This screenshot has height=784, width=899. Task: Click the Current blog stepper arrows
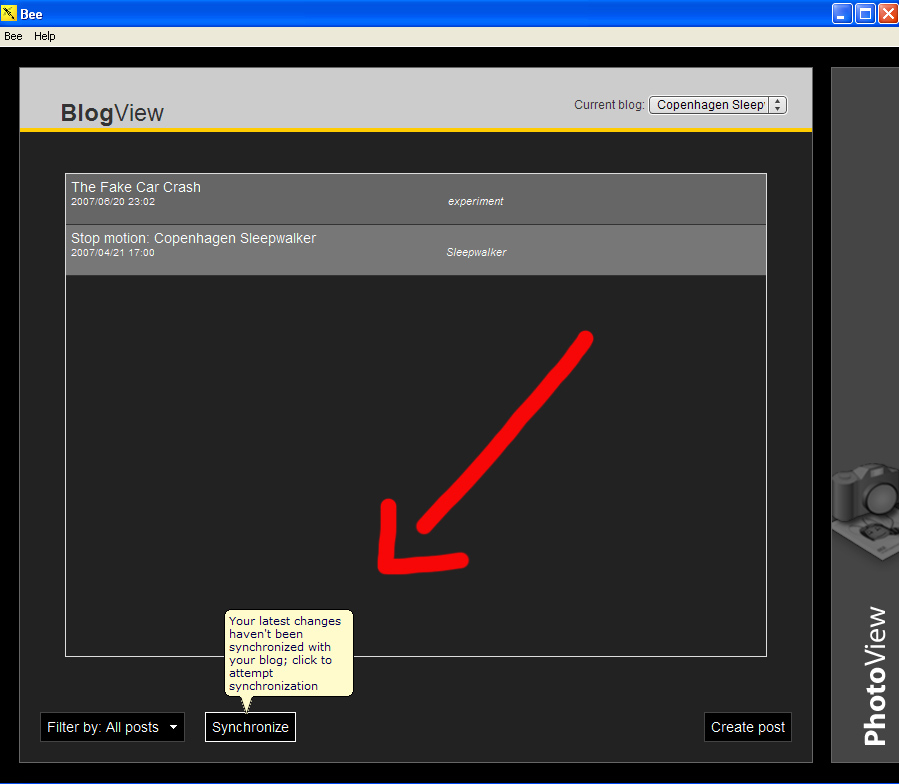click(777, 105)
